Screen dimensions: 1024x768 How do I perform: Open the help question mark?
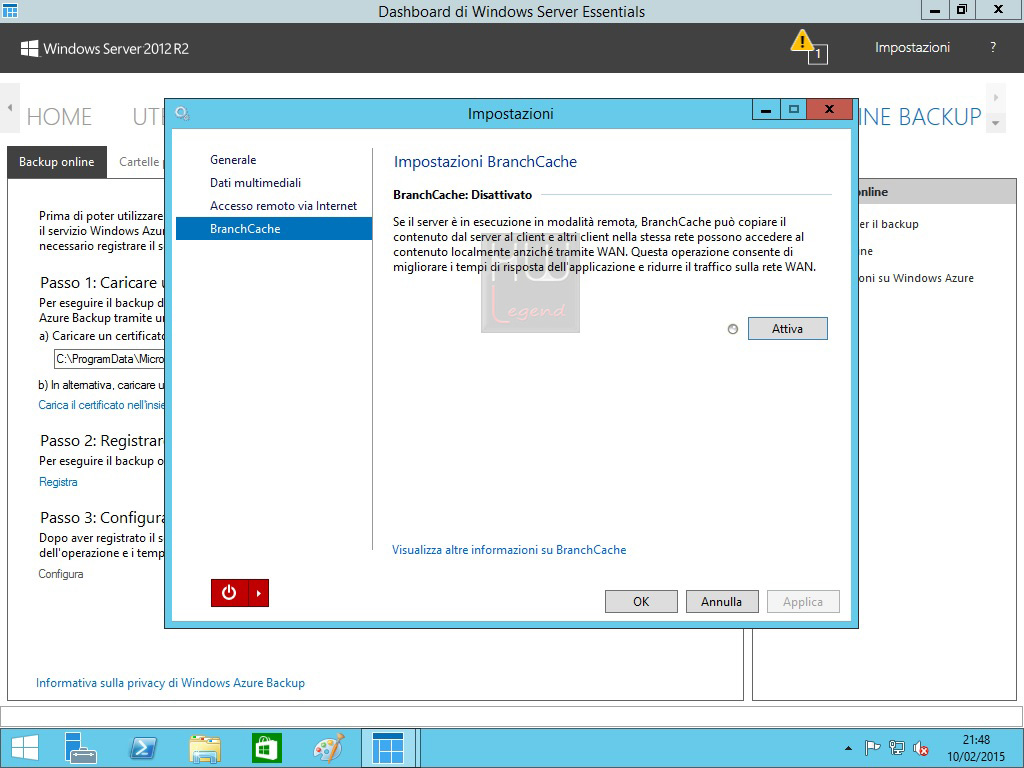pyautogui.click(x=993, y=47)
